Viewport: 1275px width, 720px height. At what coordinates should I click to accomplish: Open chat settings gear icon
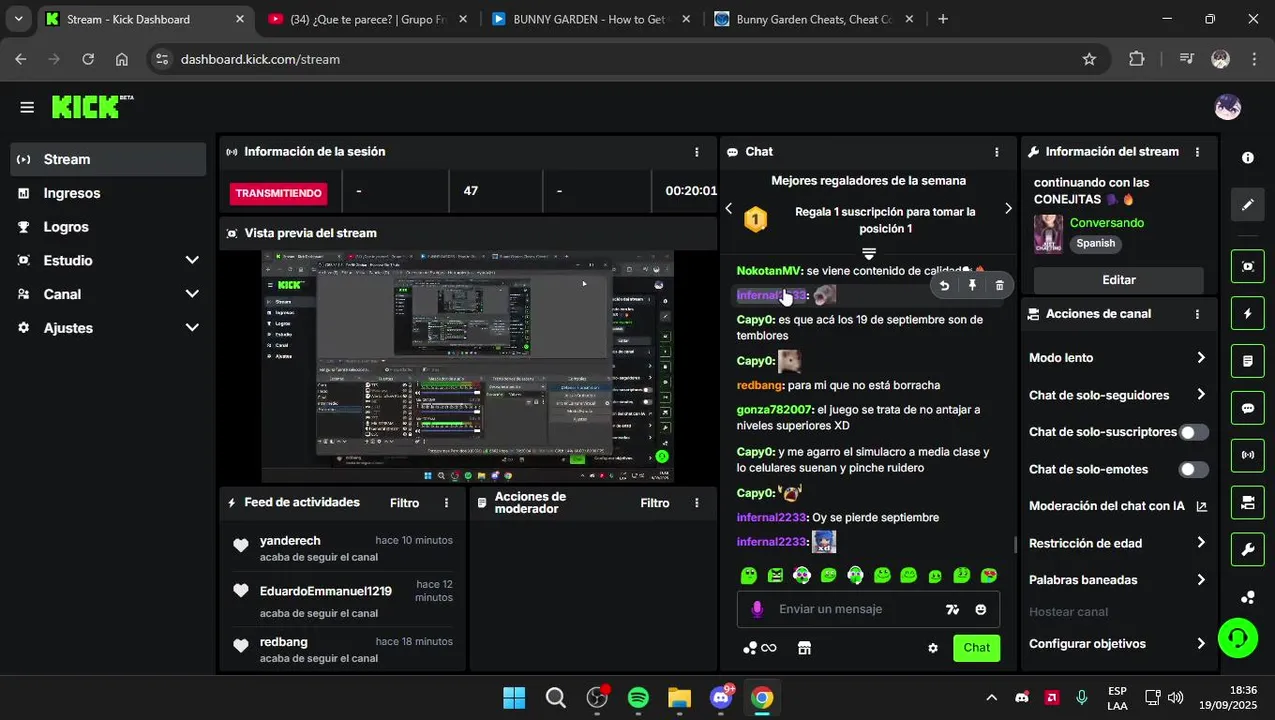933,648
